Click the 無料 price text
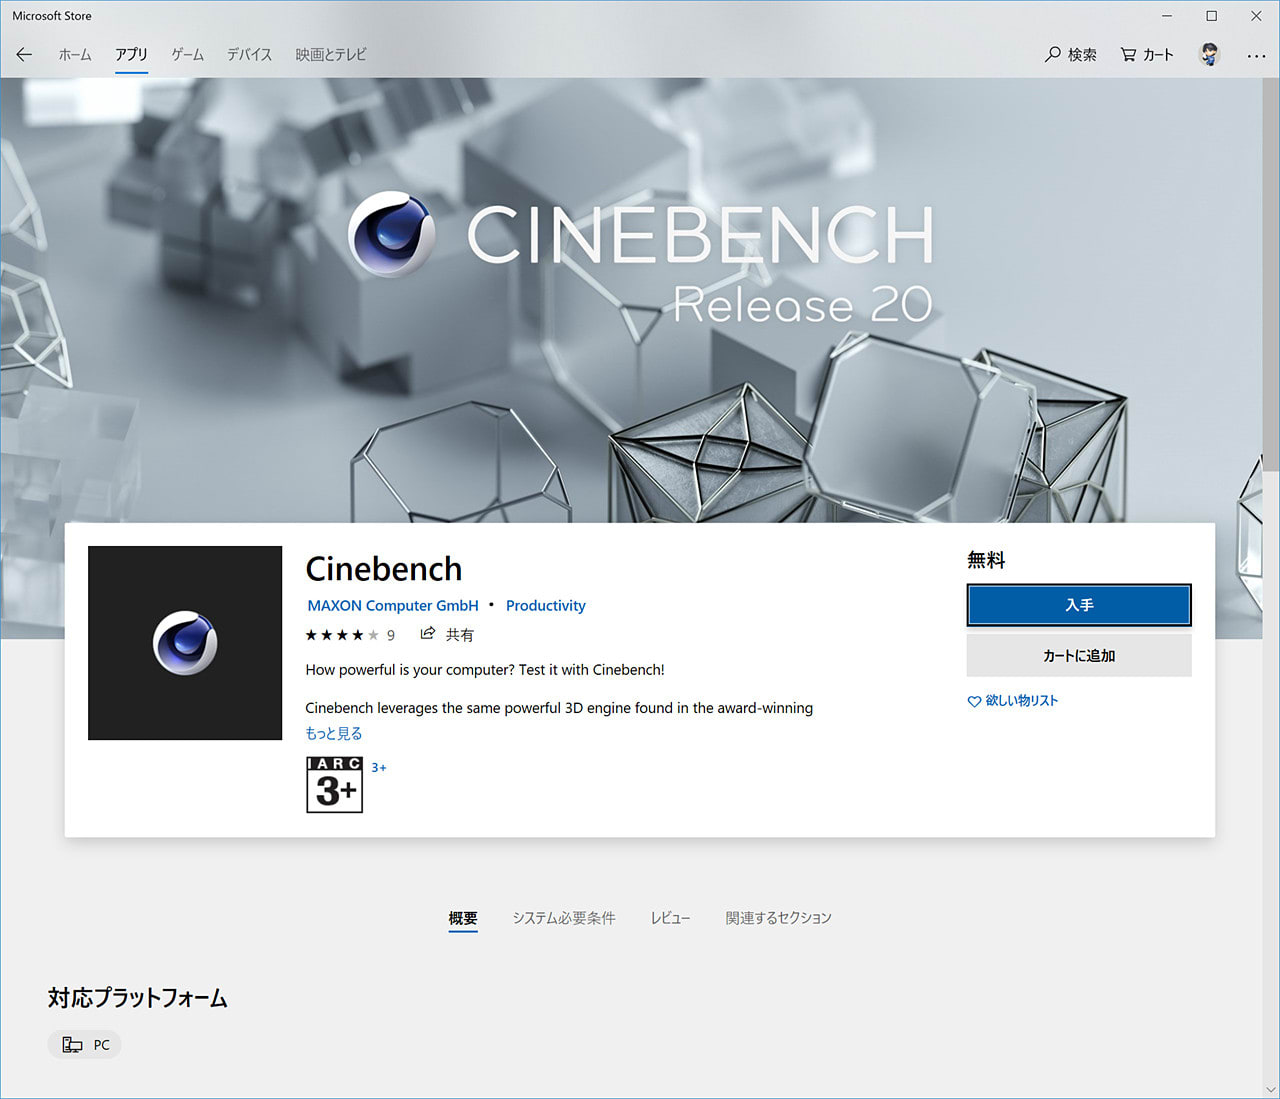This screenshot has width=1280, height=1099. click(986, 561)
